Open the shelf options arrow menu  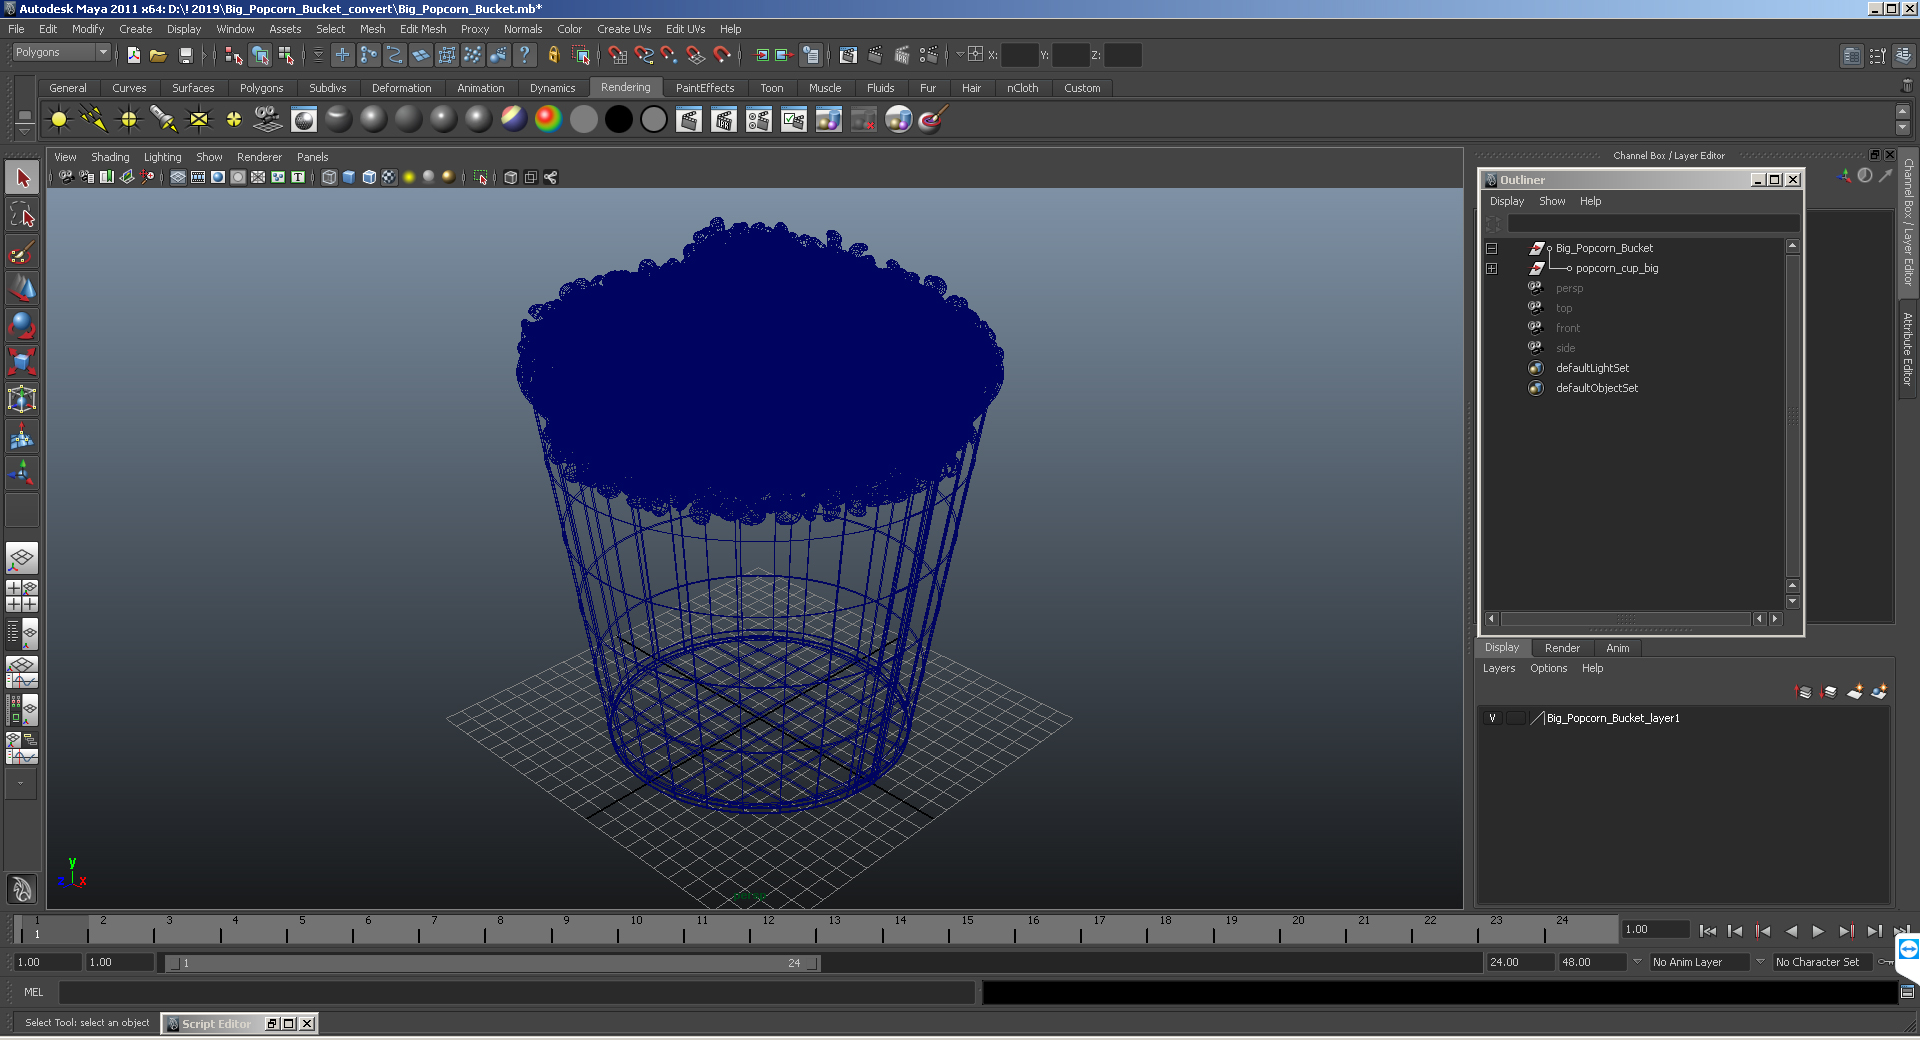25,131
